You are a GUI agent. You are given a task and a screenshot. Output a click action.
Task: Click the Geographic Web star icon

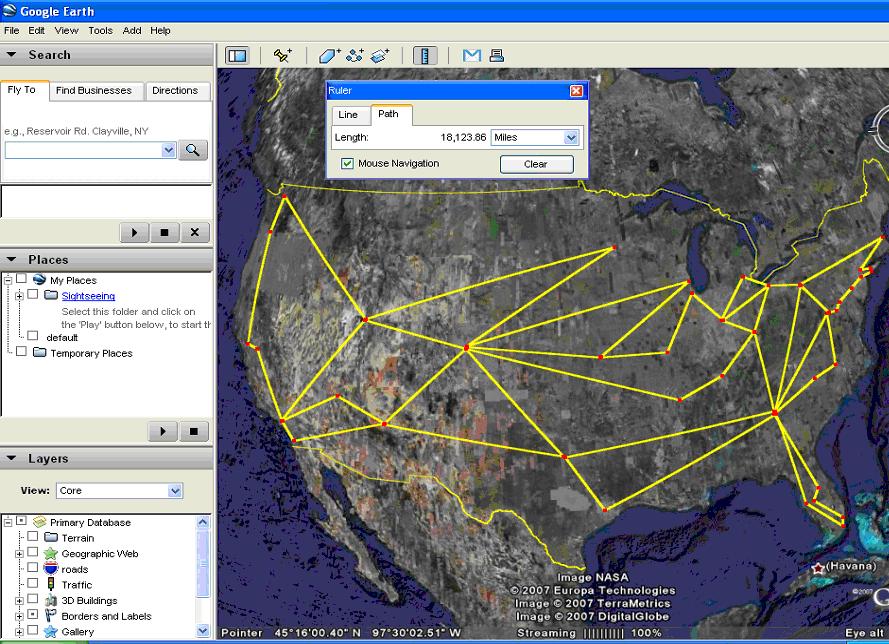[x=51, y=553]
